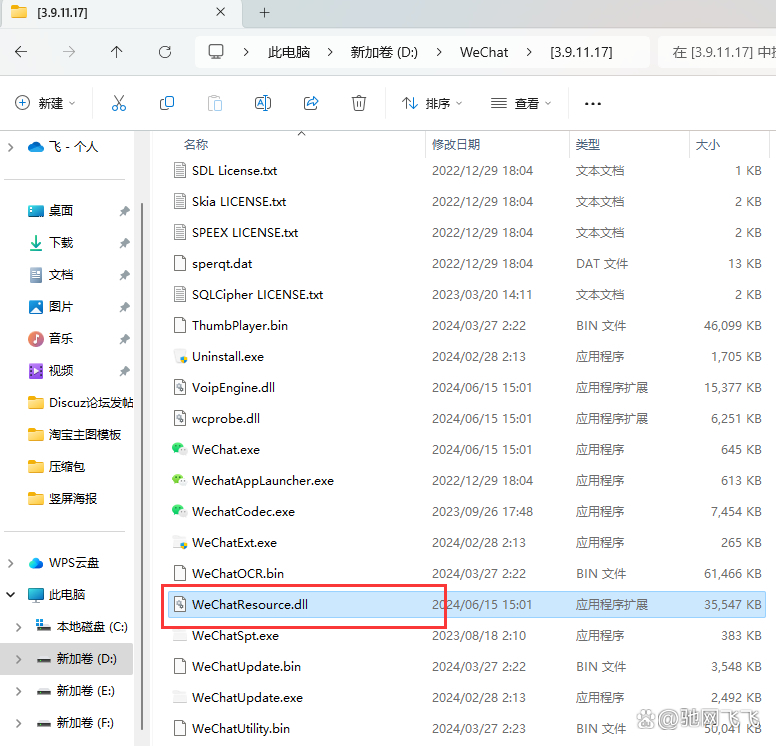Open the 查看 view dropdown
776x746 pixels.
[521, 103]
